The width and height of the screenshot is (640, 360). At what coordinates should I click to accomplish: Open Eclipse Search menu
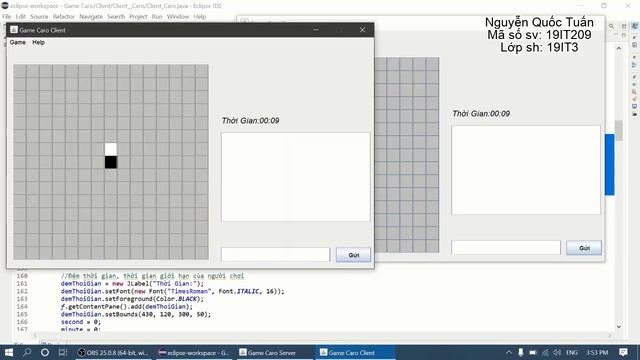(x=116, y=17)
